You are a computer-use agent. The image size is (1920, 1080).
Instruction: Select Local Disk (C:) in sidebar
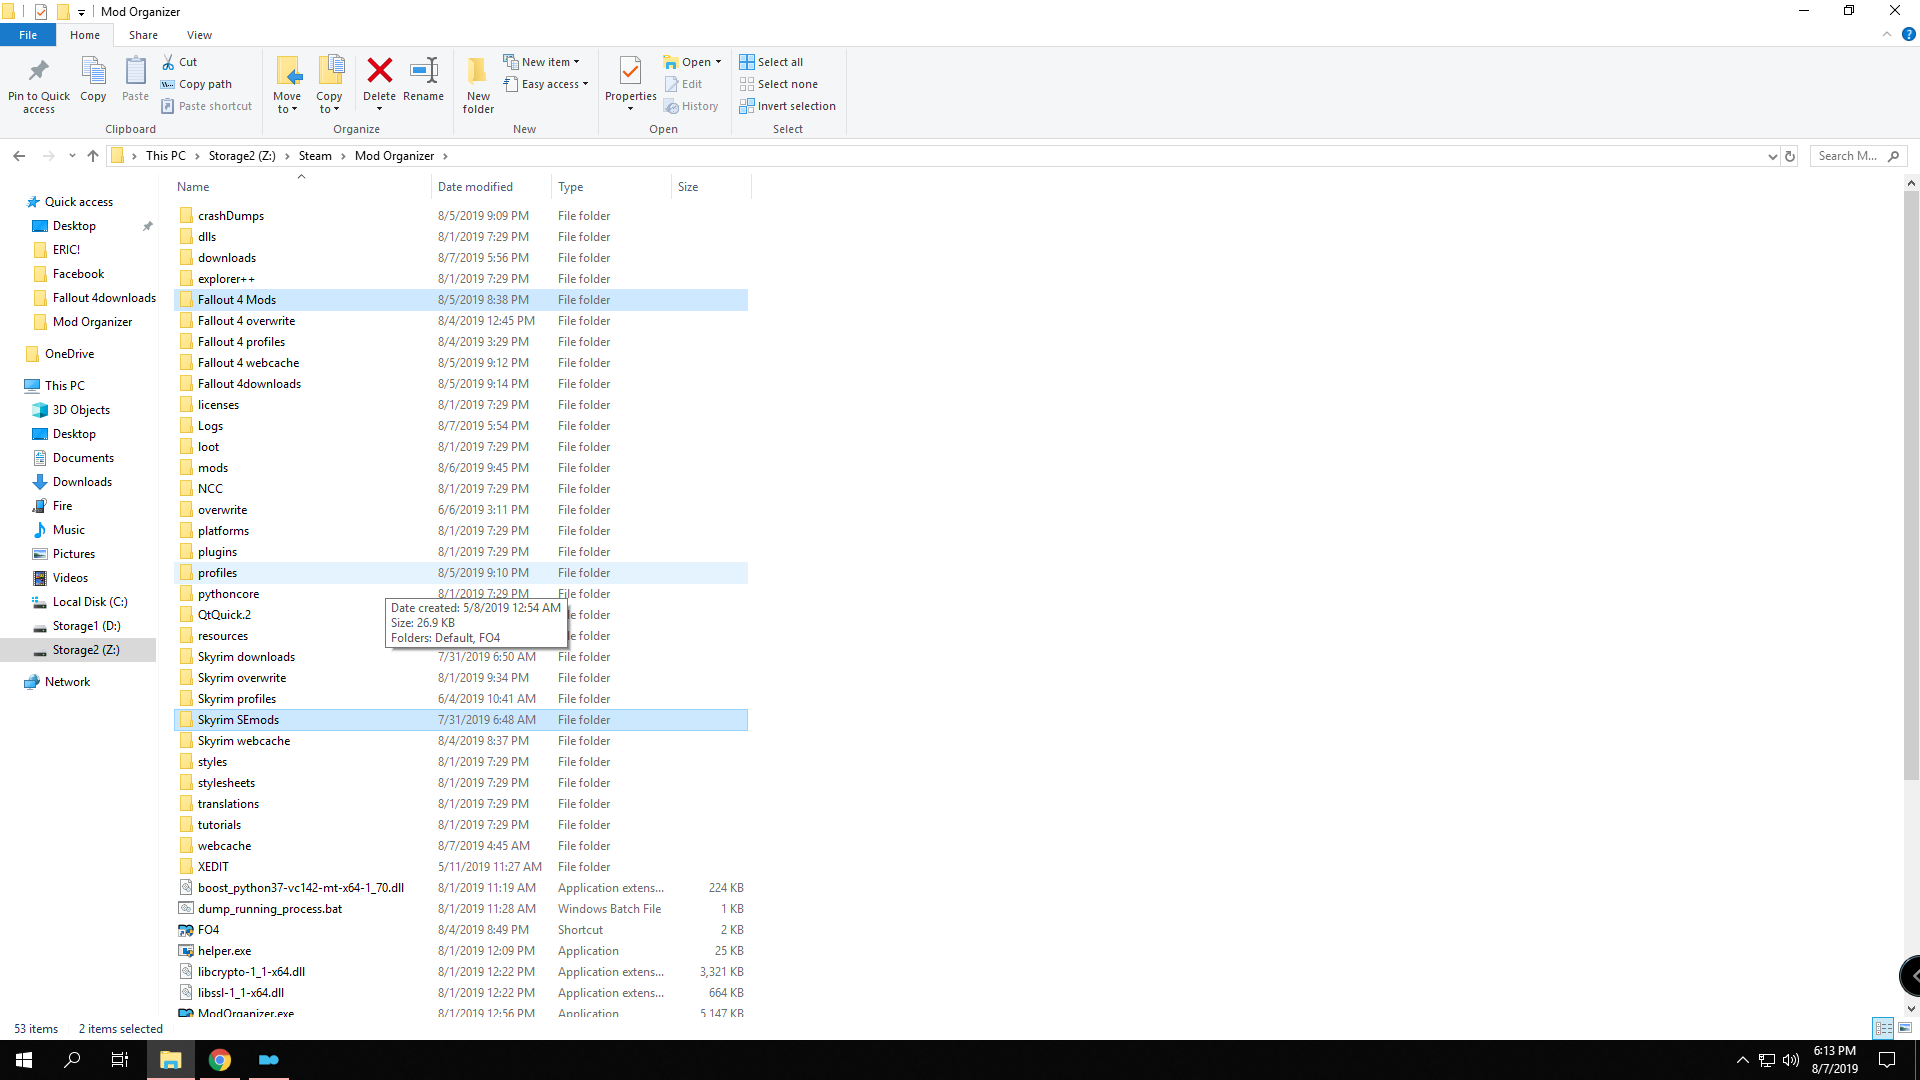tap(90, 602)
